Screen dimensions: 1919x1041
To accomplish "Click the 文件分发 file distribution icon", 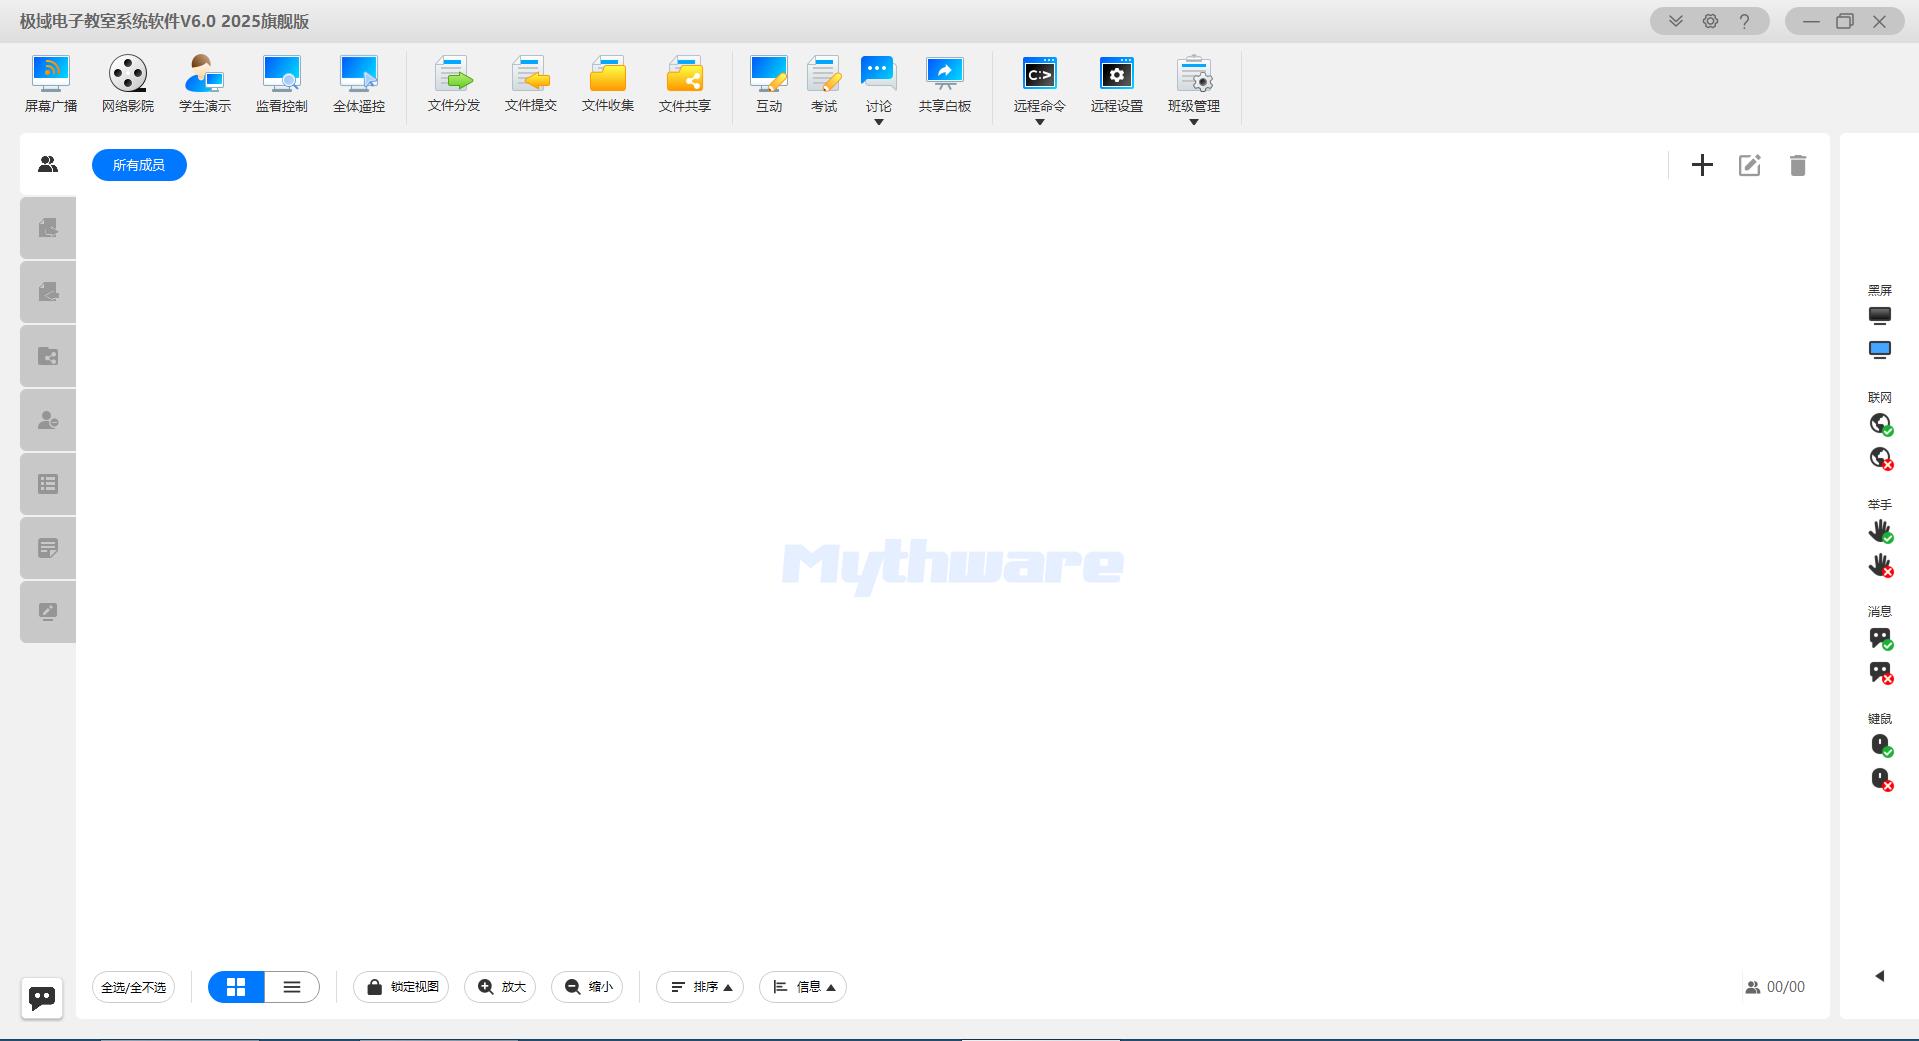I will click(454, 84).
